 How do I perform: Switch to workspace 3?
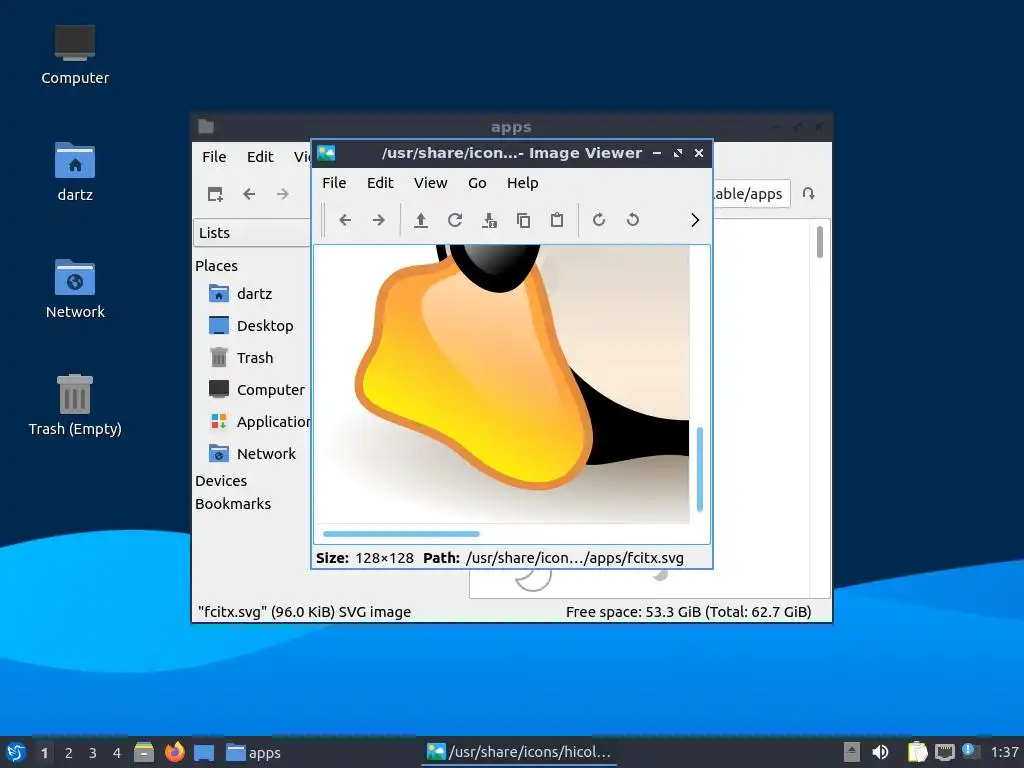coord(93,753)
